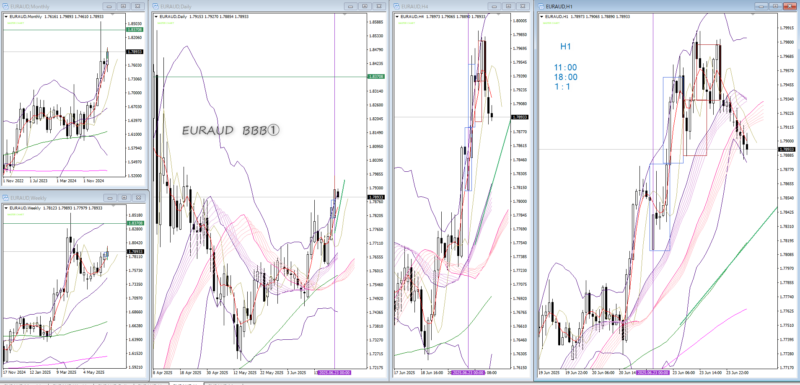The width and height of the screenshot is (800, 385).
Task: Open the dropdown arrow beside EURAUD,Weekly chart label
Action: point(6,208)
